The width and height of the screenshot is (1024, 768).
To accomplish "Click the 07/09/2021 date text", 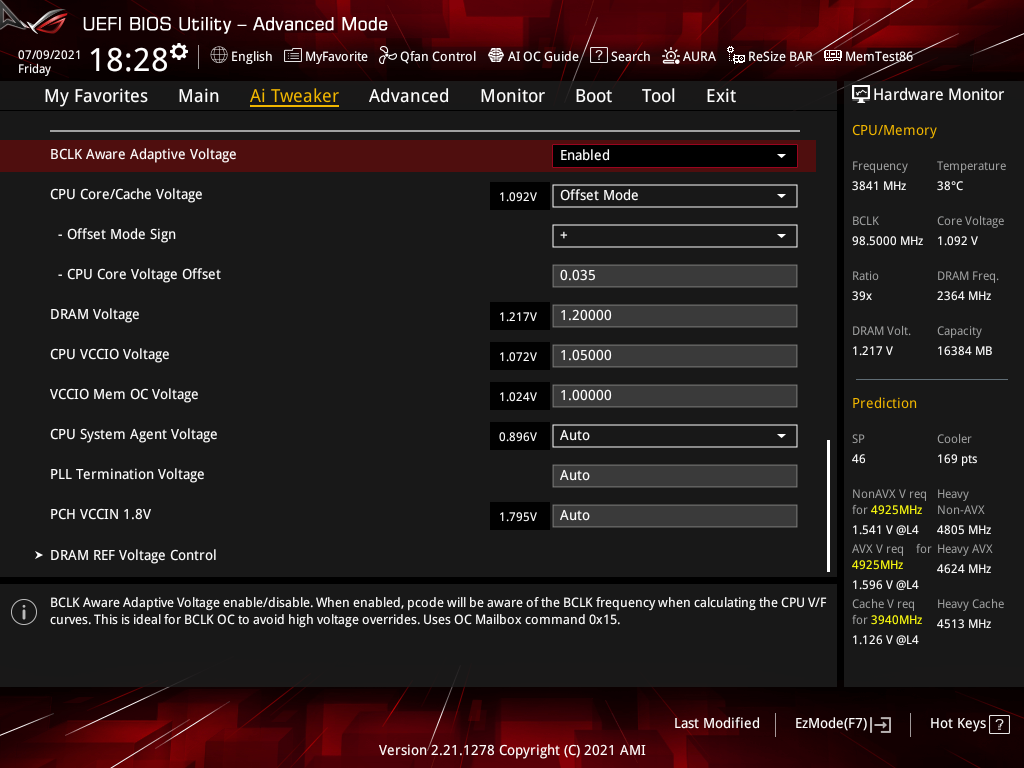I will (x=49, y=55).
